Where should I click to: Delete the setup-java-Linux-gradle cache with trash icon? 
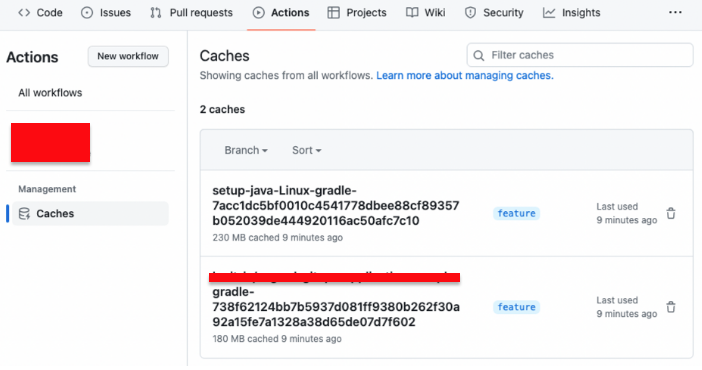(x=671, y=214)
